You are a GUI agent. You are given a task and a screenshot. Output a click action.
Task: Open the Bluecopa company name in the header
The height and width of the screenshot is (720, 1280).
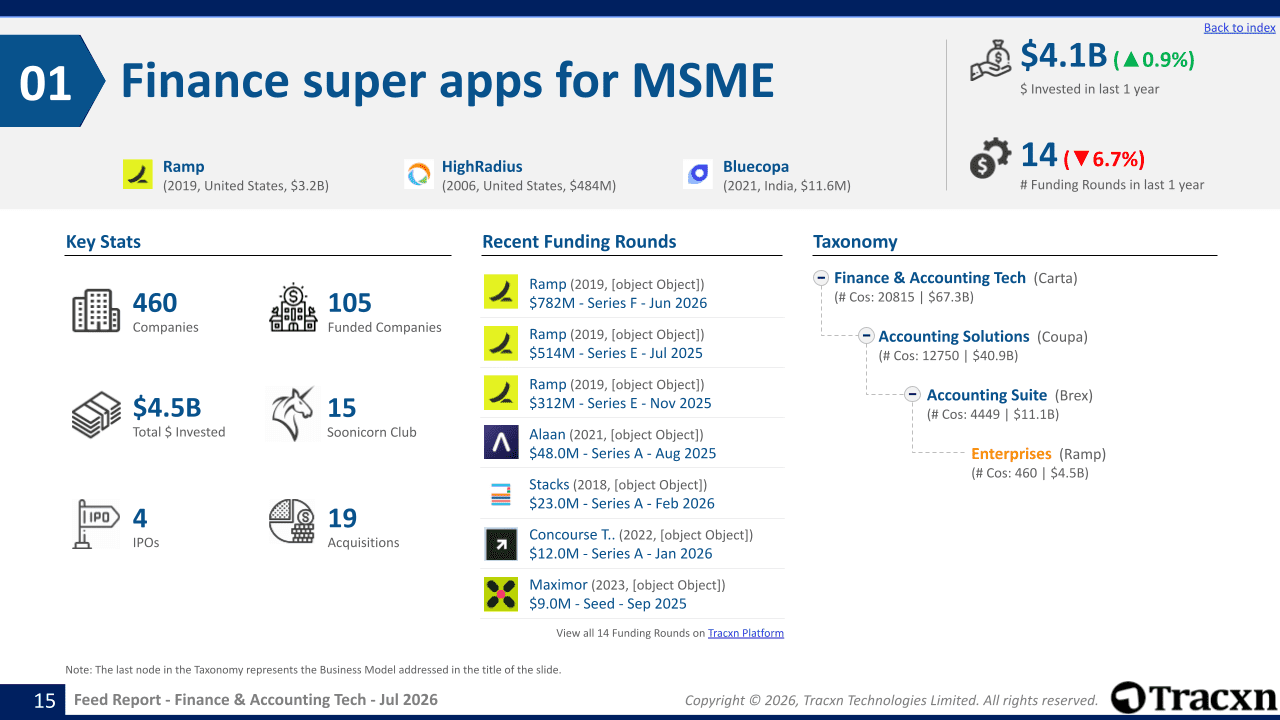coord(756,167)
